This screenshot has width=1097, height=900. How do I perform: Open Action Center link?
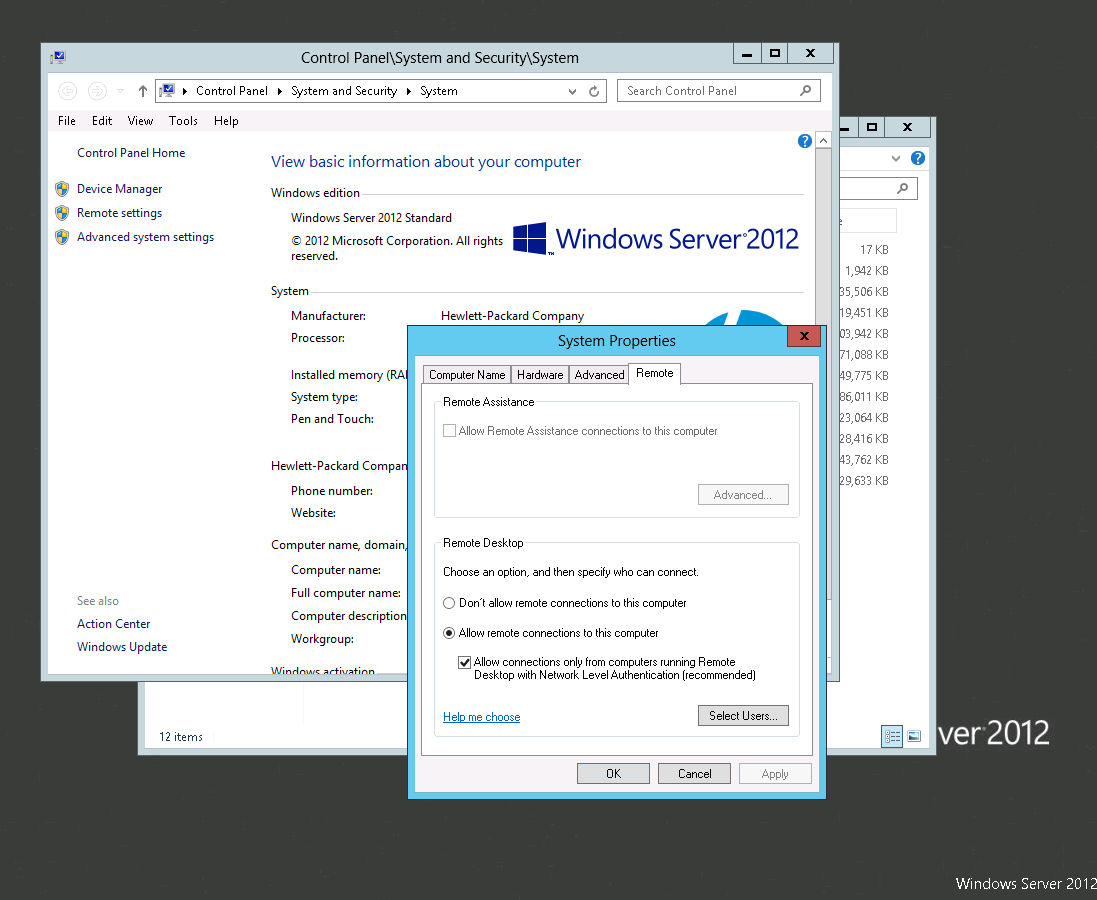click(113, 624)
